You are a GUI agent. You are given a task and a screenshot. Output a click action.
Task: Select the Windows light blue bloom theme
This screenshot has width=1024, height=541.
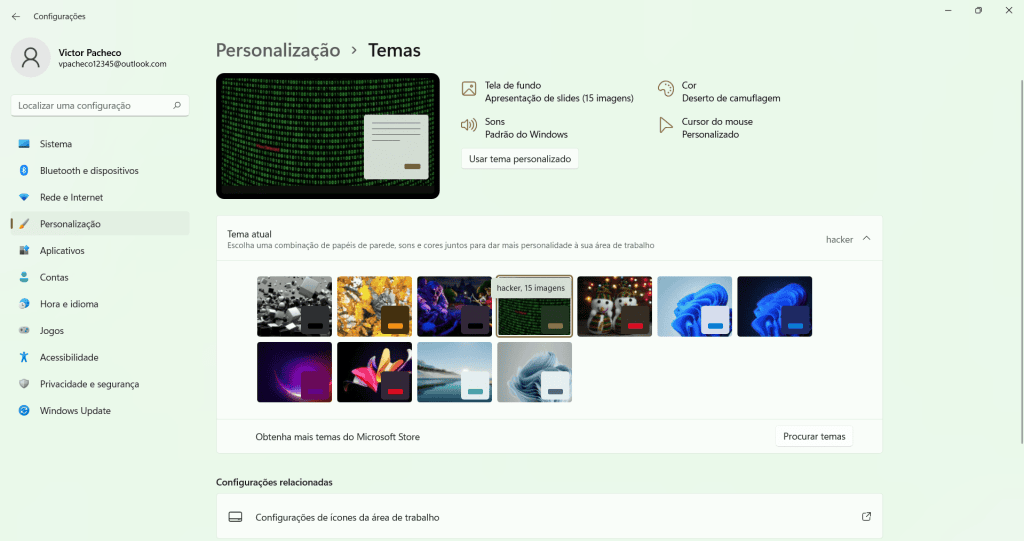tap(695, 306)
